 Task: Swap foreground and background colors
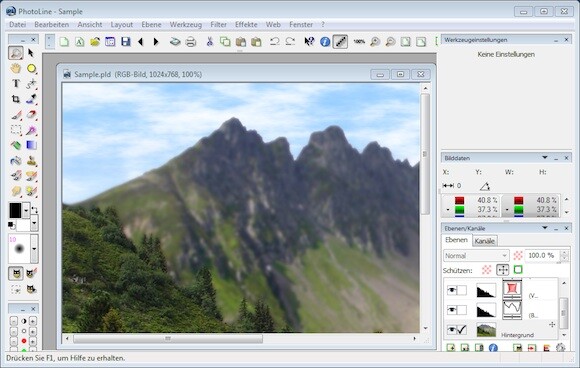(x=34, y=209)
